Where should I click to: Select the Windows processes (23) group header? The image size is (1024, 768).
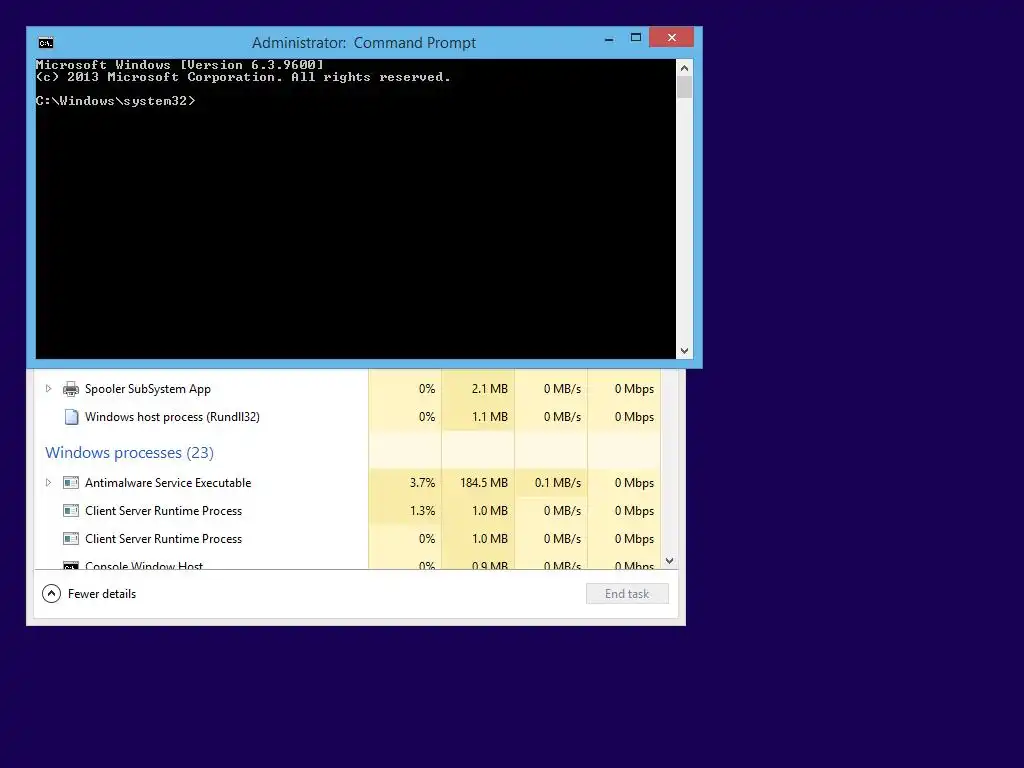click(x=129, y=453)
